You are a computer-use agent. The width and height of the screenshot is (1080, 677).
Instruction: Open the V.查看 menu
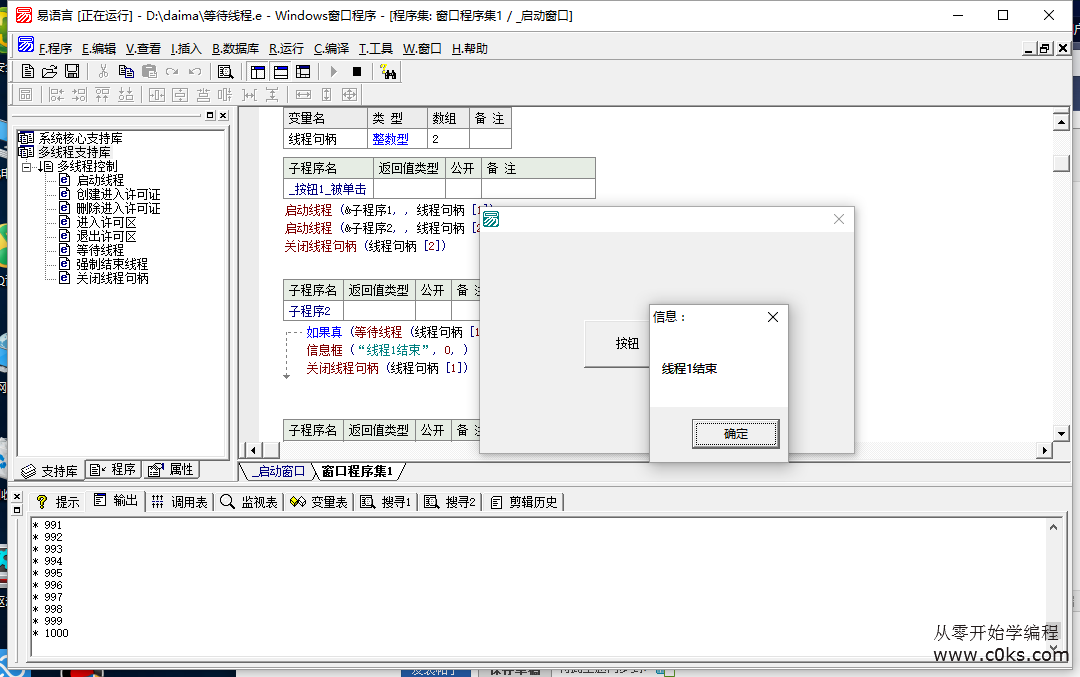pos(143,49)
